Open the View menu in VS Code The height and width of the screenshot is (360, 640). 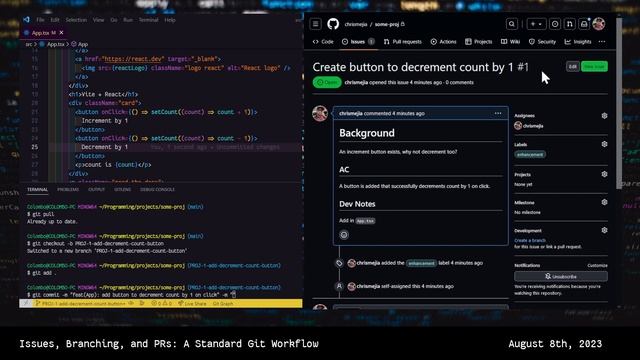(98, 20)
